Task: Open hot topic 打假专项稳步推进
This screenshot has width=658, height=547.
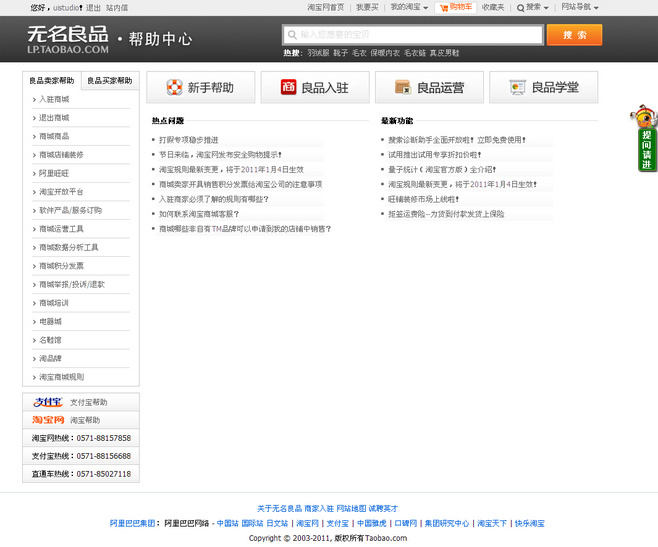Action: pos(188,140)
